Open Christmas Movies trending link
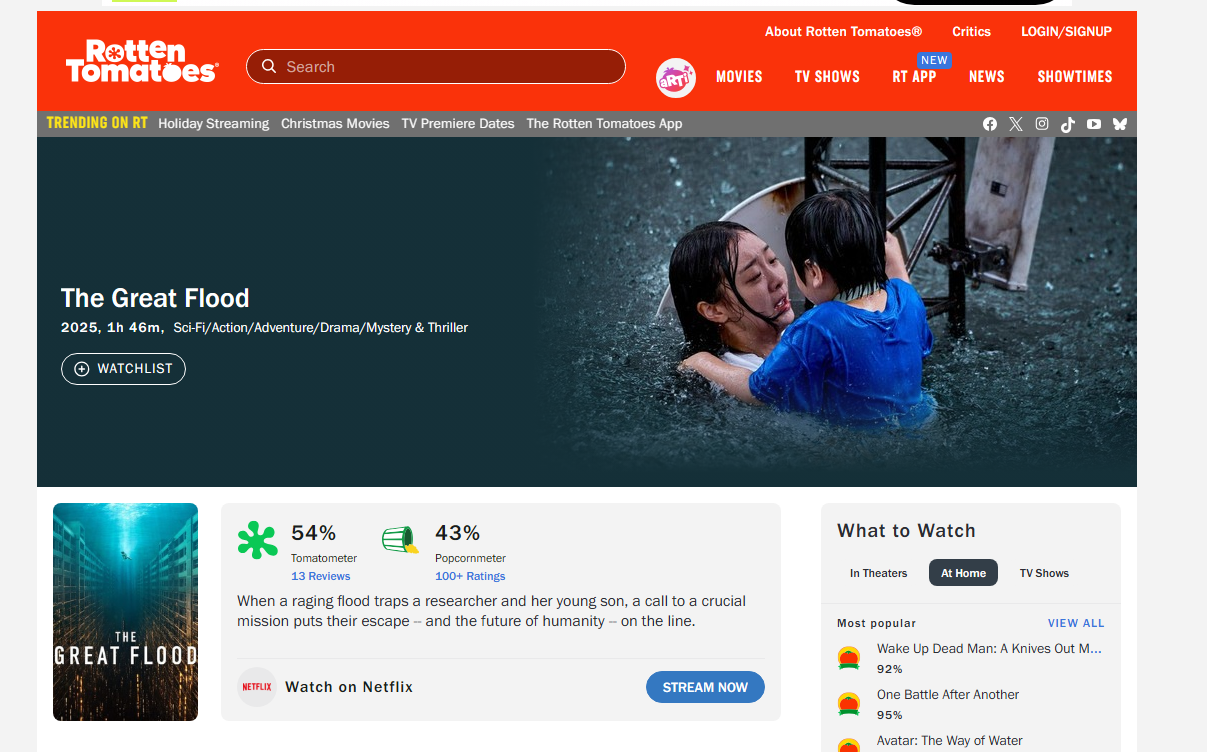The width and height of the screenshot is (1207, 752). click(335, 124)
